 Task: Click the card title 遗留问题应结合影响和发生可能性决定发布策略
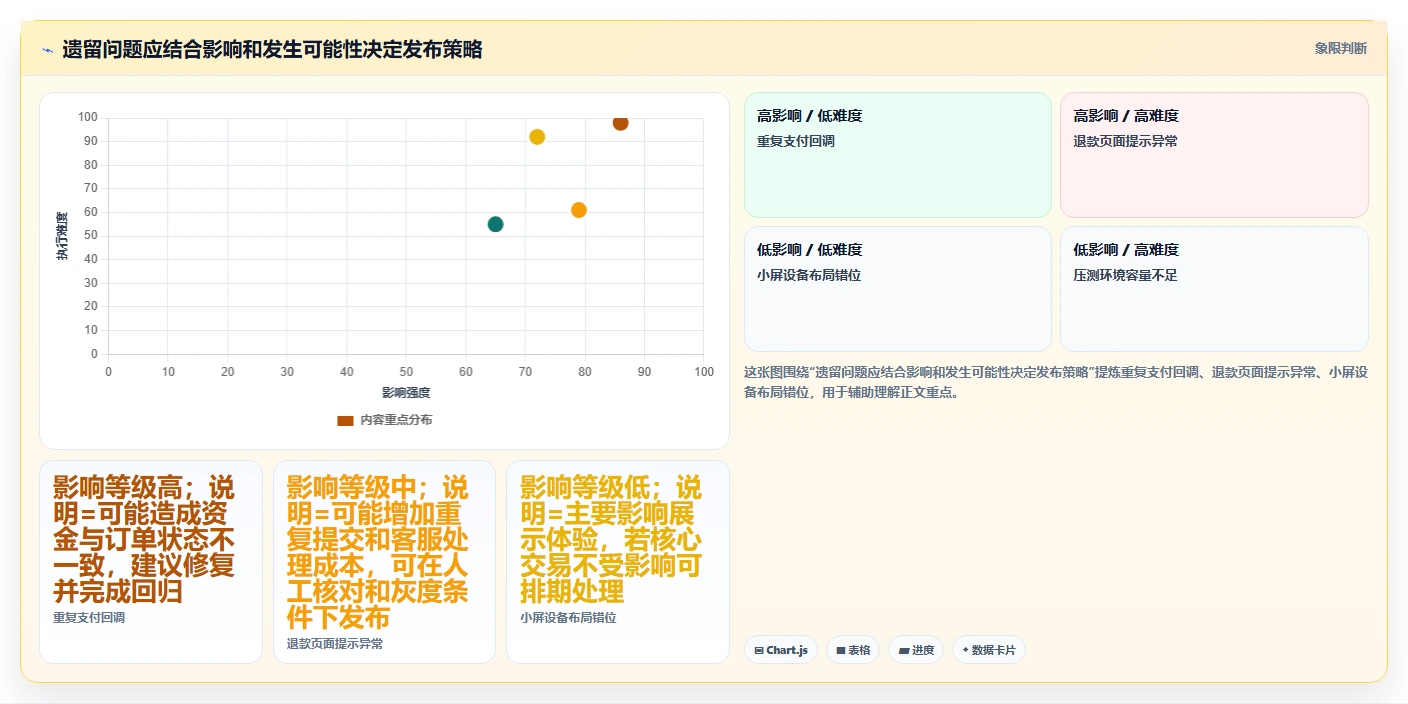point(272,49)
